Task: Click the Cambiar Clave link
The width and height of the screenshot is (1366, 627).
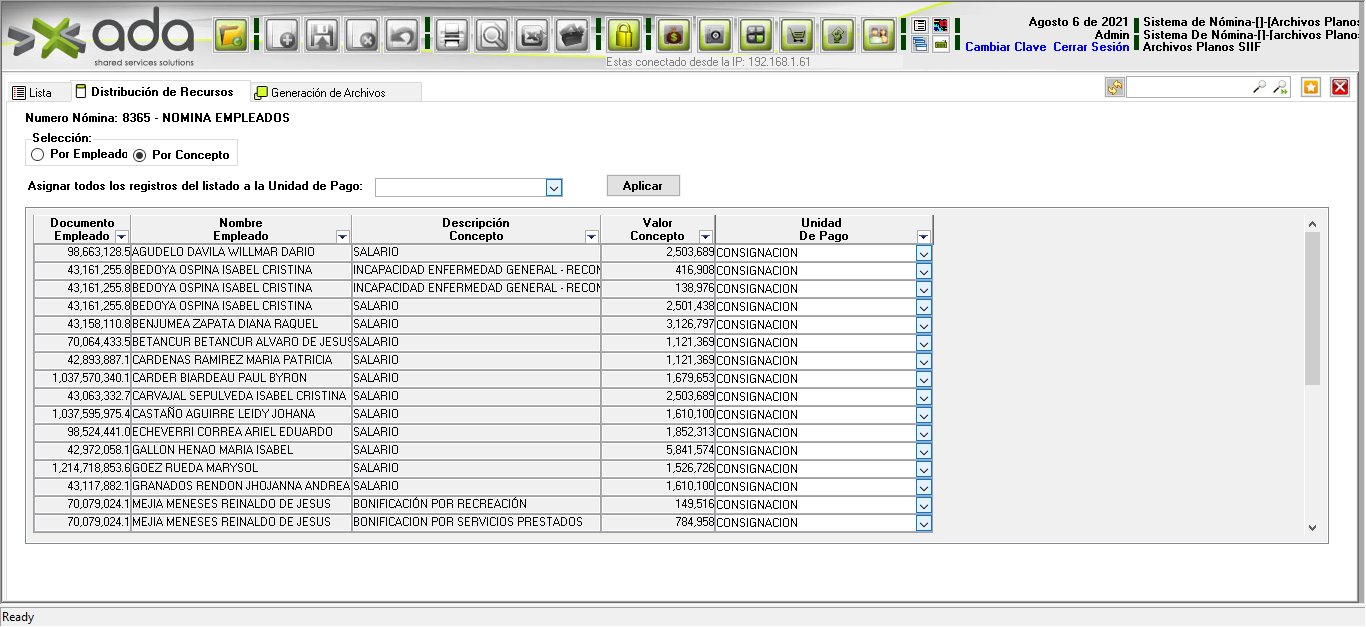Action: tap(1005, 47)
